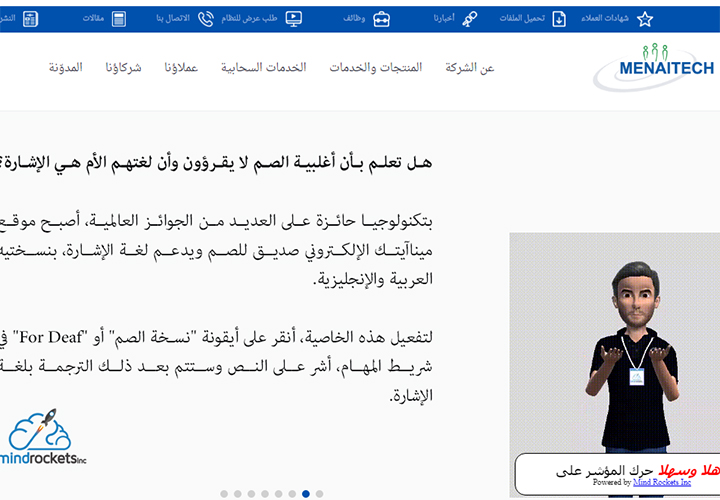The width and height of the screenshot is (720, 500).
Task: Click the شهادات العملاء text label
Action: [x=605, y=18]
